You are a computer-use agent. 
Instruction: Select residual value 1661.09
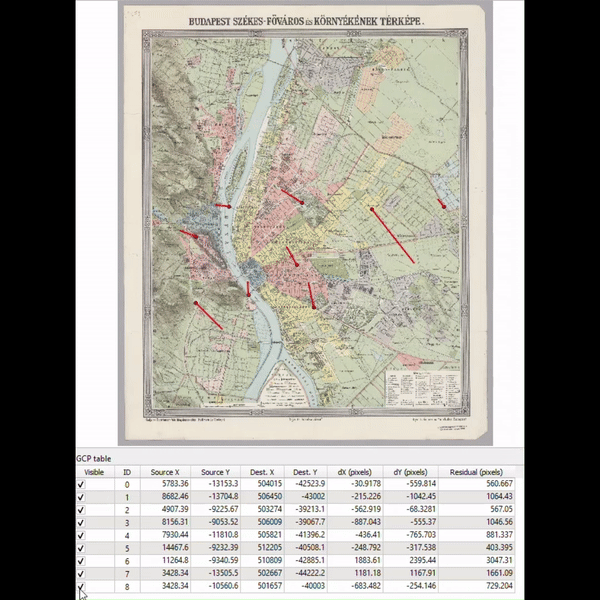[499, 573]
